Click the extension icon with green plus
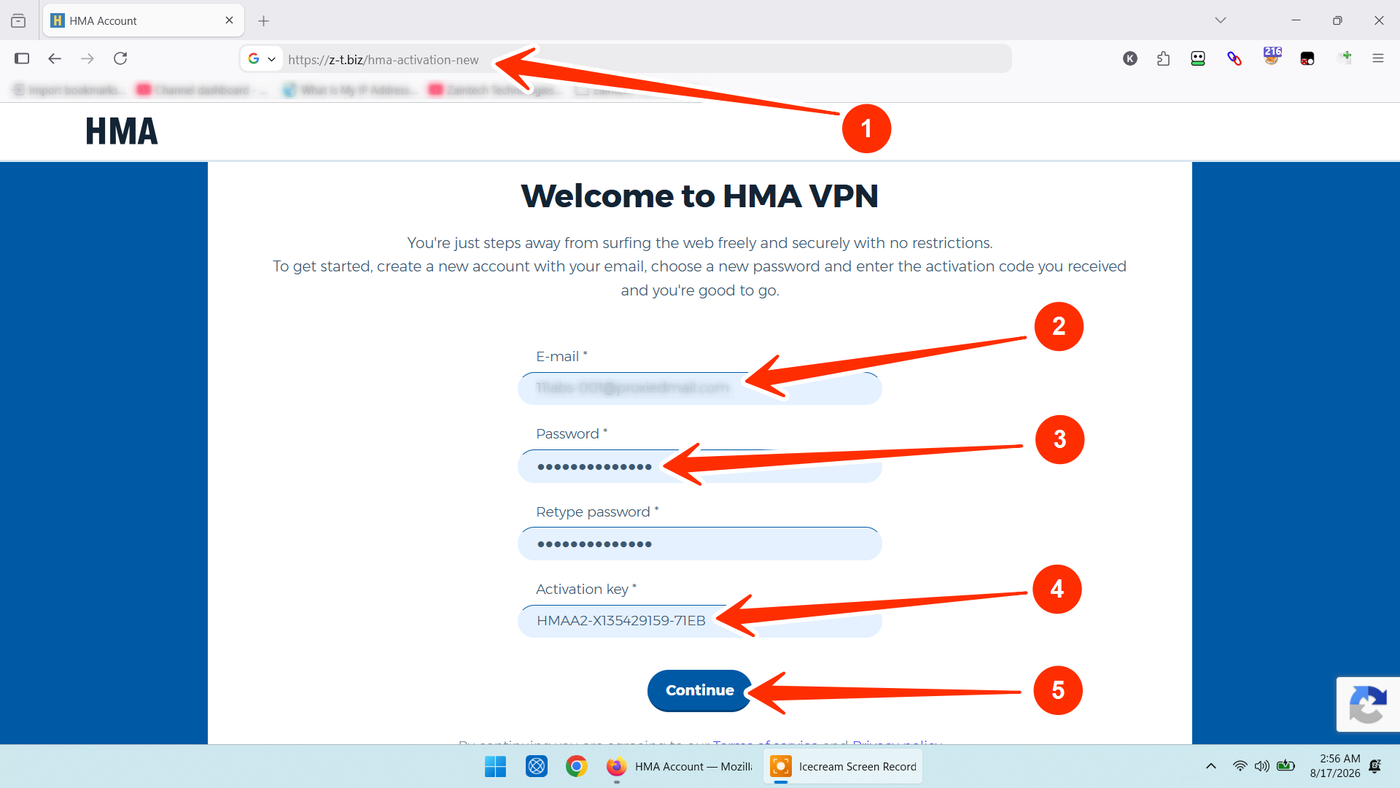The height and width of the screenshot is (788, 1400). tap(1345, 58)
